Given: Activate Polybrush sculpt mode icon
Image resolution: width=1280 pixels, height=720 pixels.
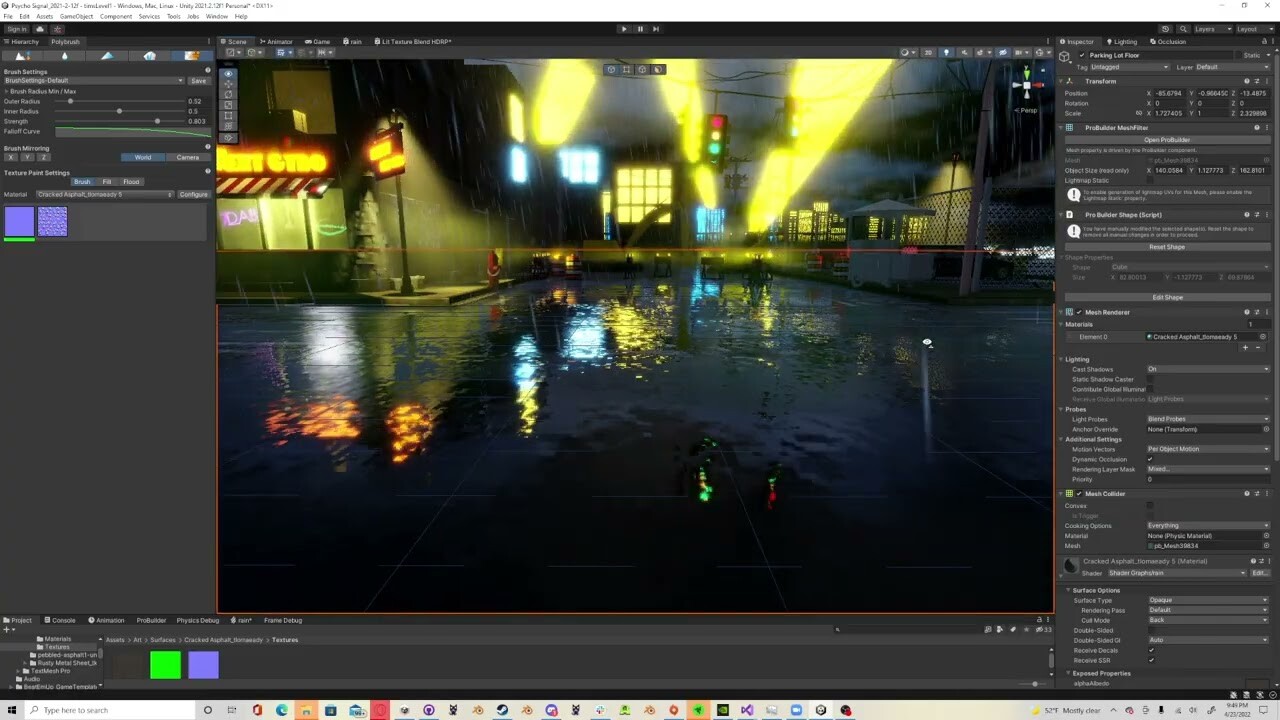Looking at the screenshot, I should pos(22,56).
